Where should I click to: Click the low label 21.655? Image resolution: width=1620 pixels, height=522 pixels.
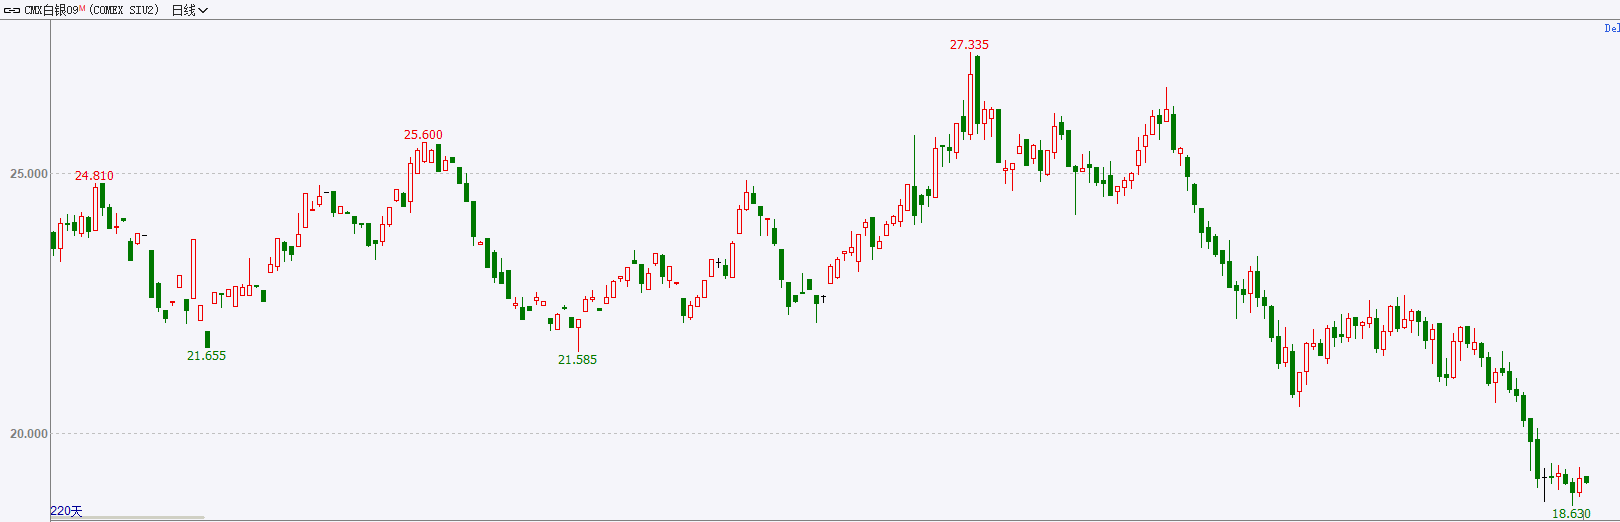[206, 356]
